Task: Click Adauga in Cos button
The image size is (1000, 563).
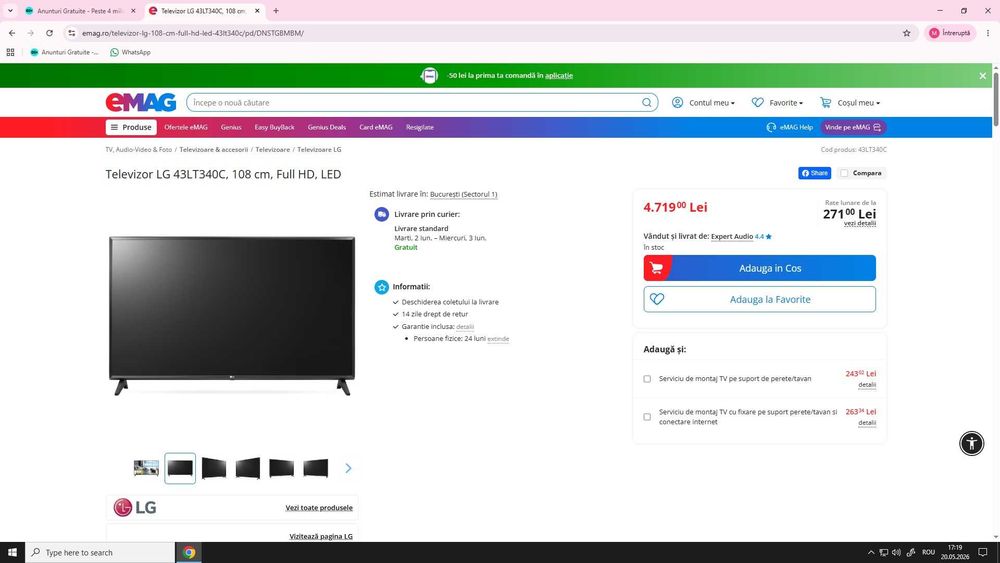Action: coord(759,268)
